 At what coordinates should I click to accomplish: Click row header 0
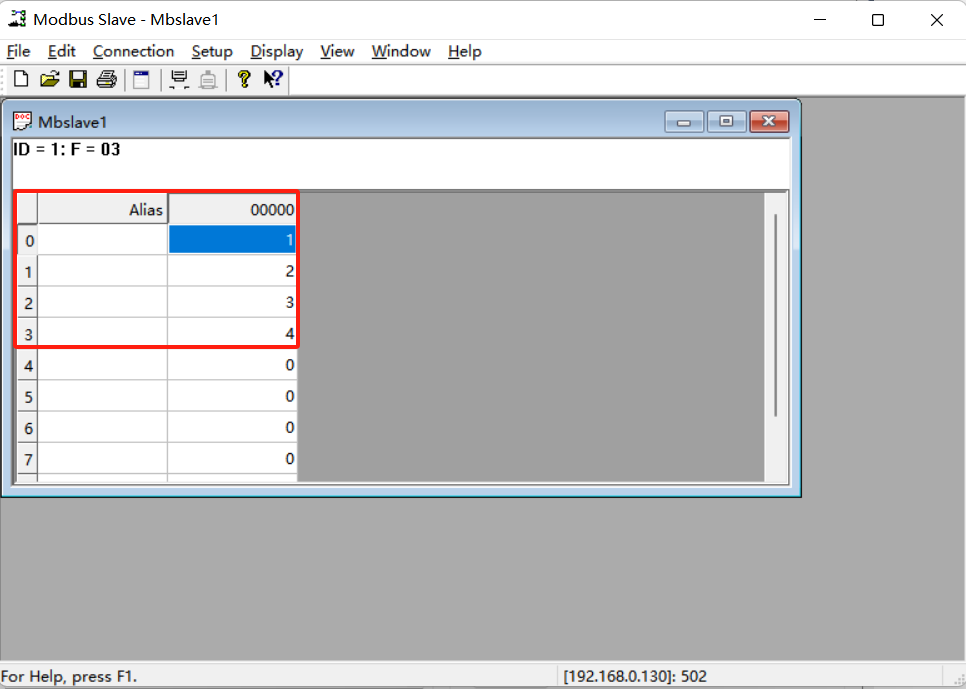(28, 240)
